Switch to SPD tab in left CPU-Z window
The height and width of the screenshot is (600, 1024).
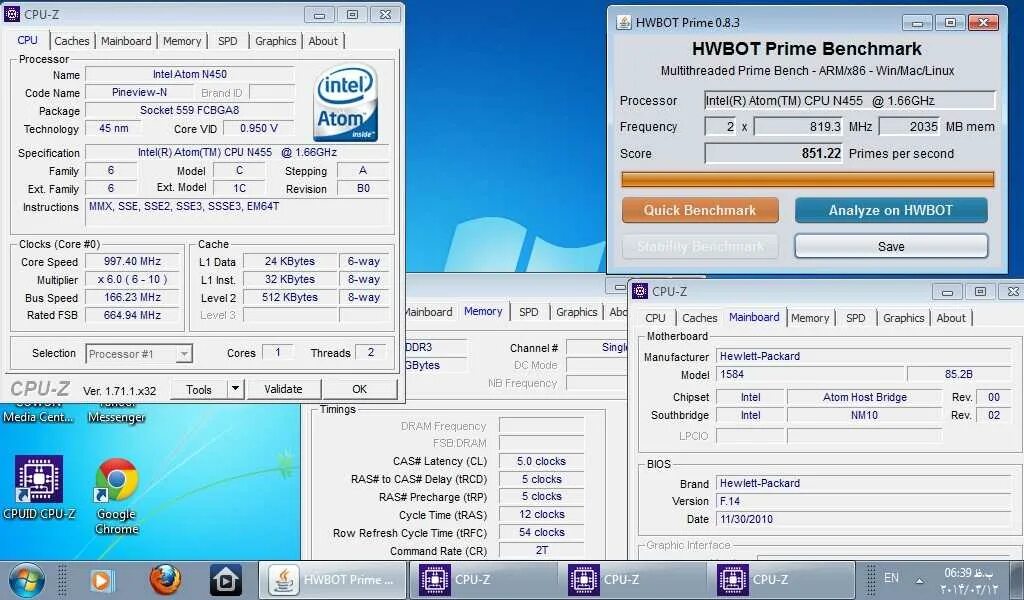[228, 41]
